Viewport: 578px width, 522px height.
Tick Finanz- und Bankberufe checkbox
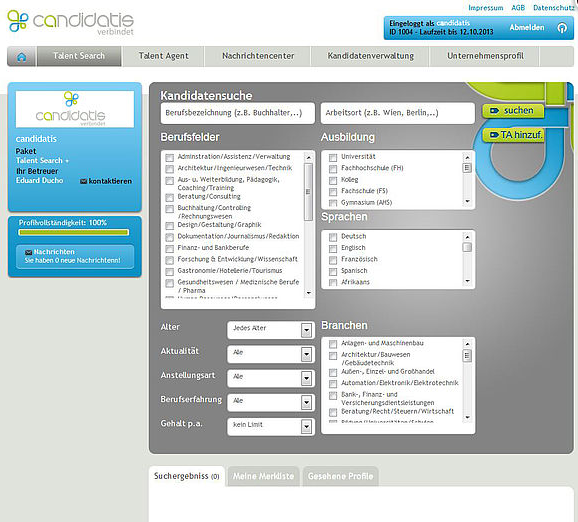(170, 248)
